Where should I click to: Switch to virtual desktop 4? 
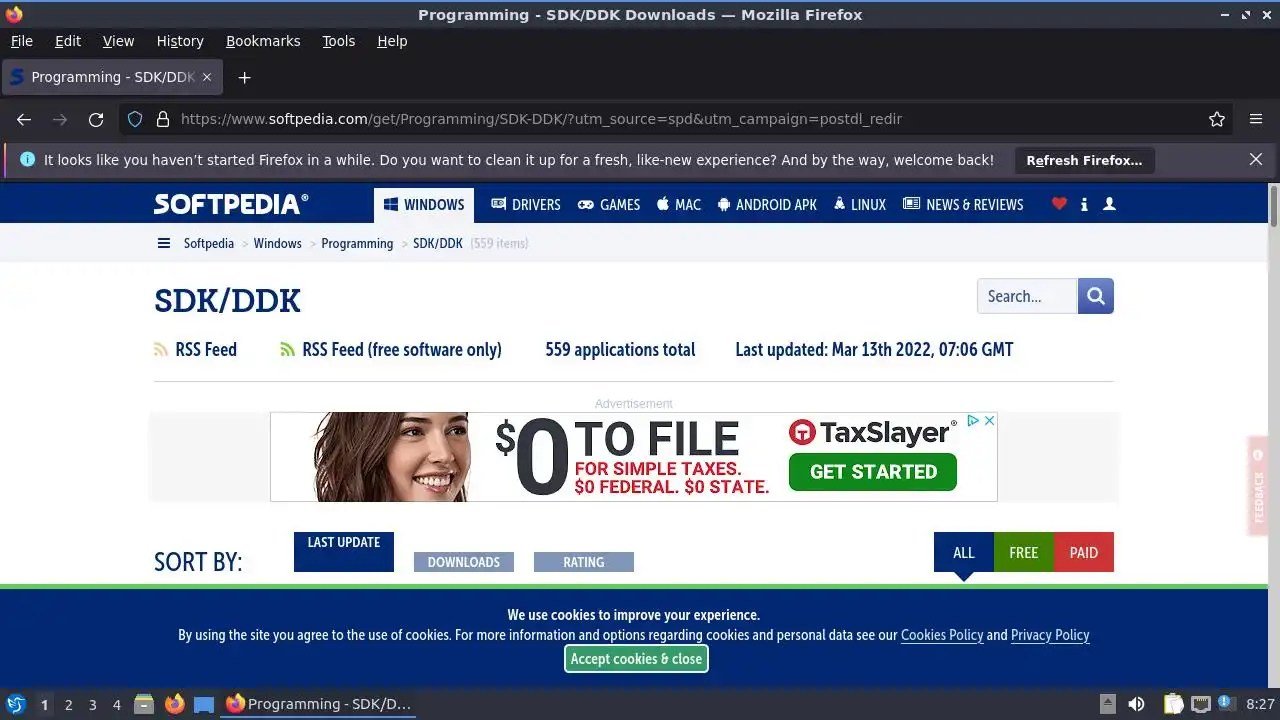pos(116,705)
